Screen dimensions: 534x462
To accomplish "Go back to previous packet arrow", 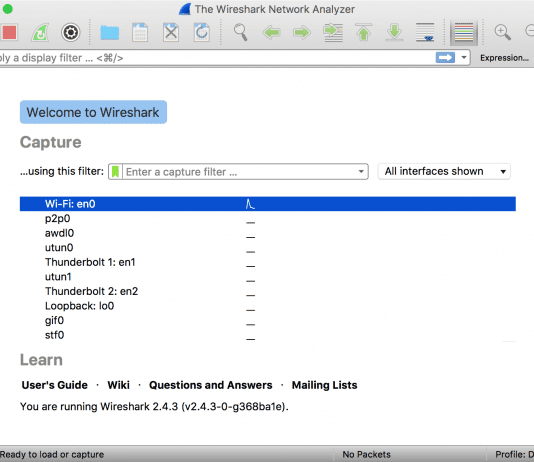I will (x=271, y=33).
